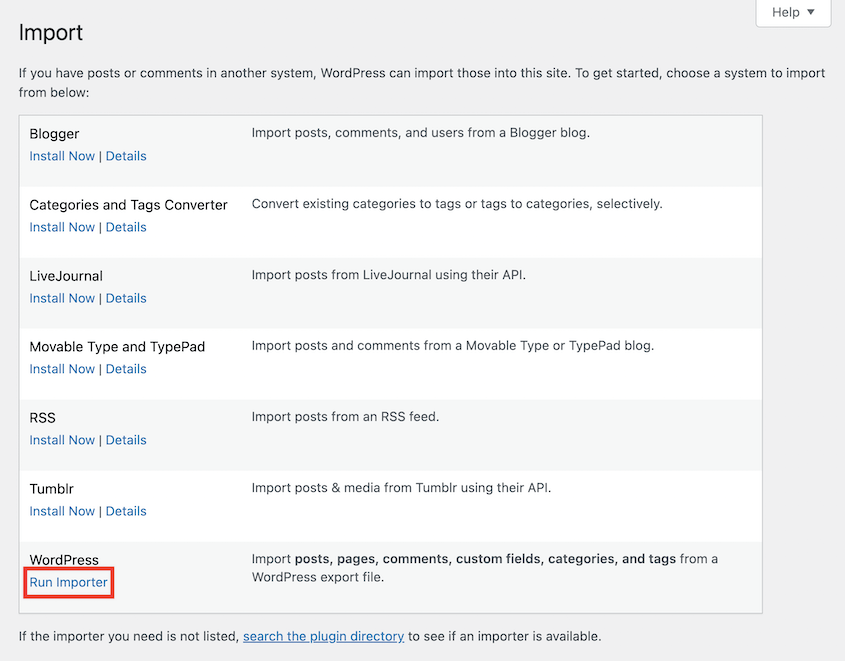Install the Movable Type and TypePad importer
The width and height of the screenshot is (845, 661).
[62, 369]
